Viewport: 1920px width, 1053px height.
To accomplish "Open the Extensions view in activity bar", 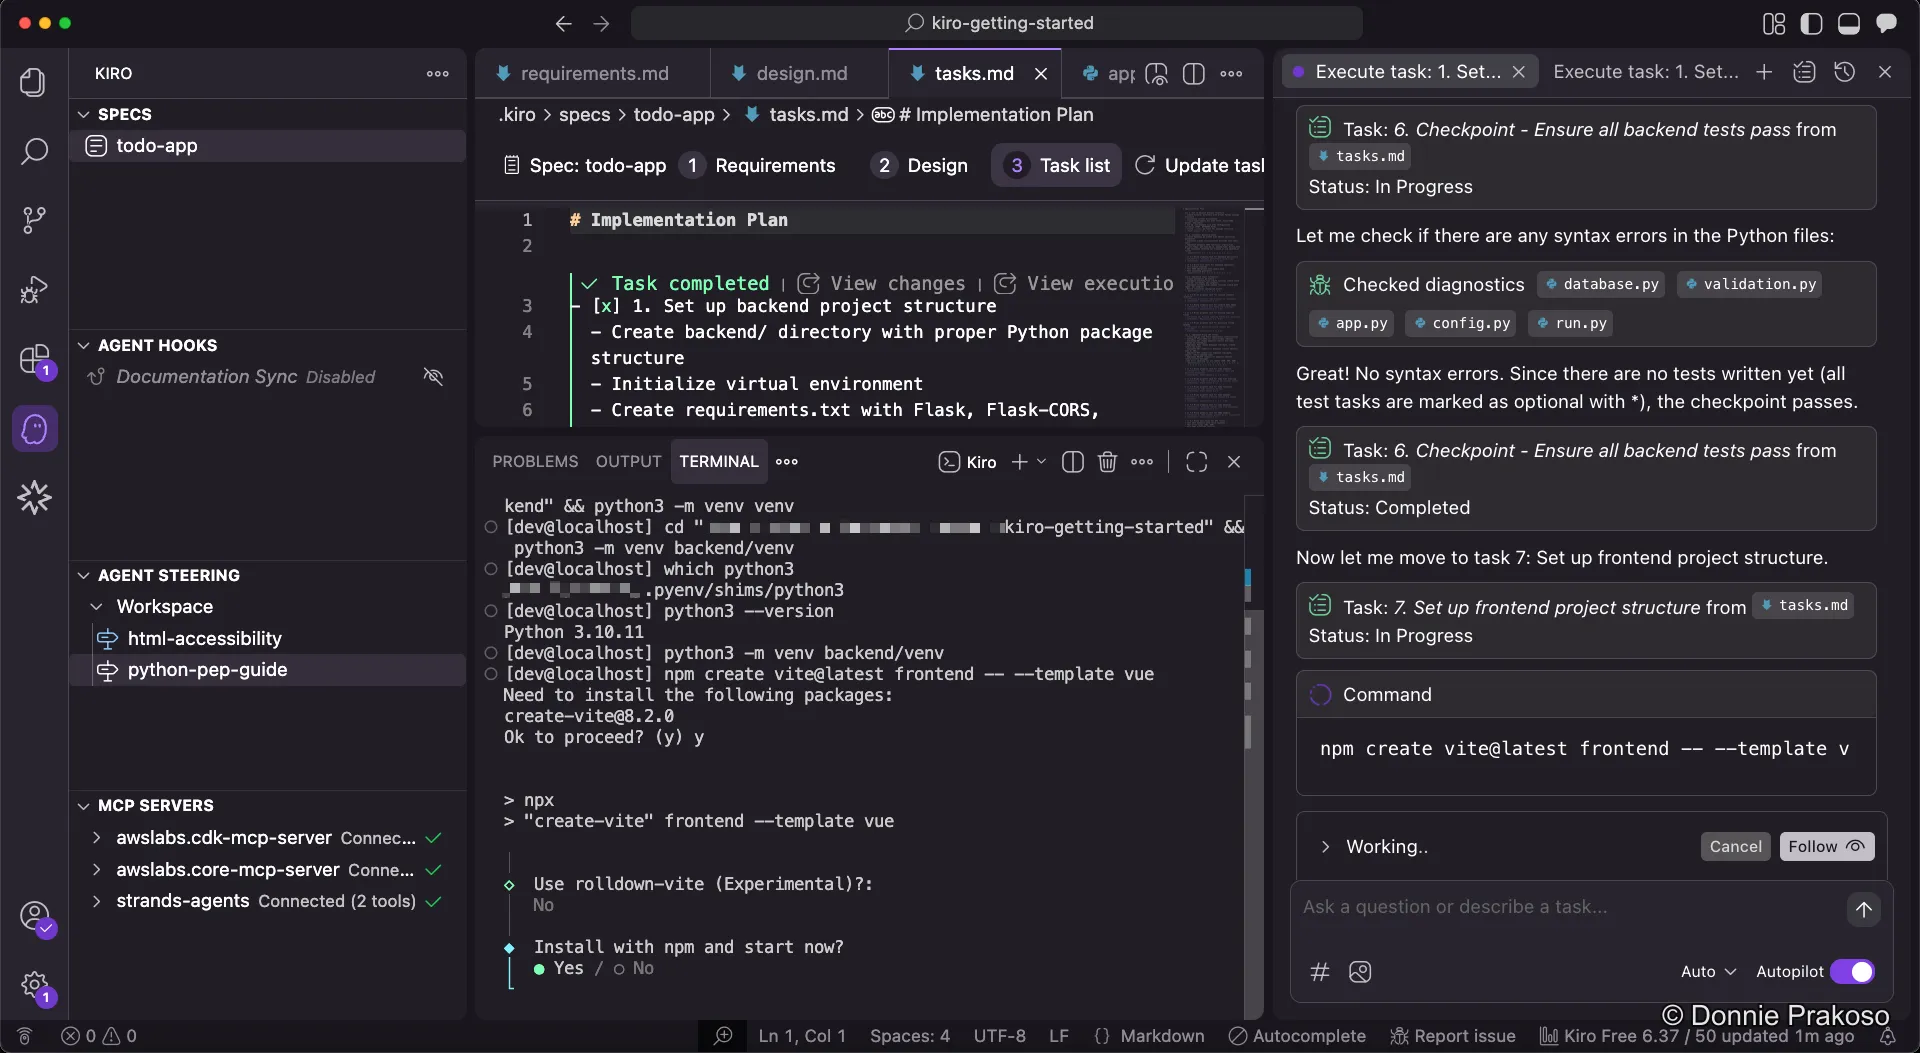I will pos(34,360).
